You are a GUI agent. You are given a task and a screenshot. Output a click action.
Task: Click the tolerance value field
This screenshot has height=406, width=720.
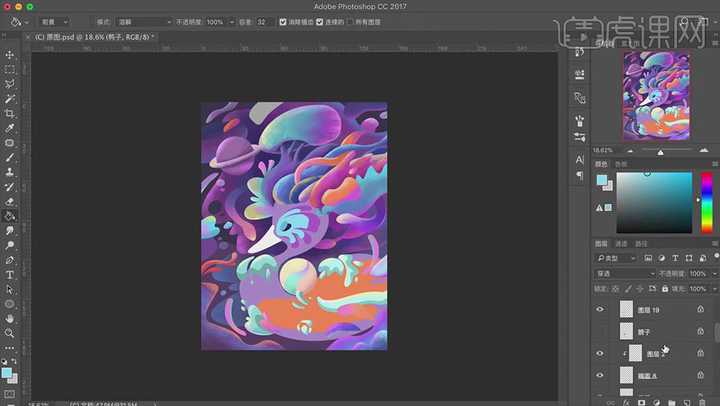click(x=264, y=22)
